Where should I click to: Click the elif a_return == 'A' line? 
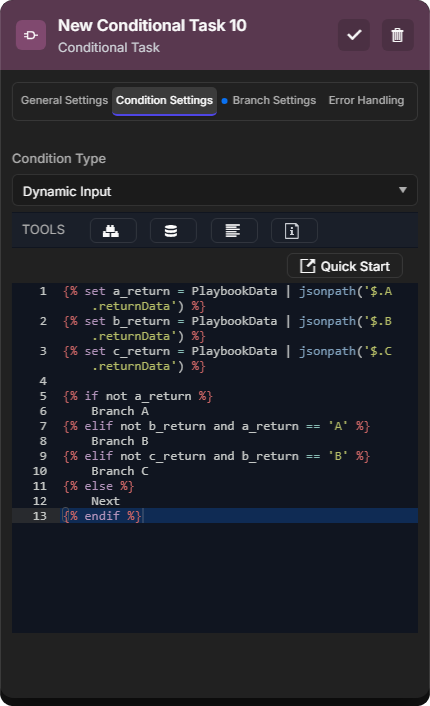tap(217, 426)
